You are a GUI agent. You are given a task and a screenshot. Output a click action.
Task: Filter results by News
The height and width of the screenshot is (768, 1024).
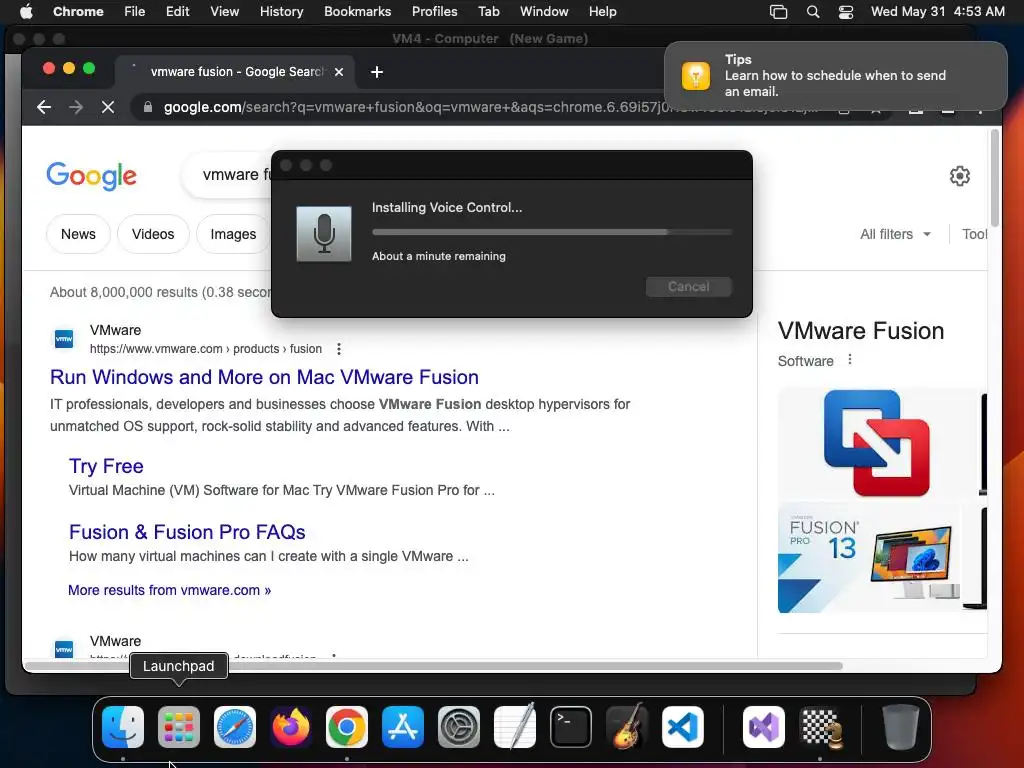[78, 234]
